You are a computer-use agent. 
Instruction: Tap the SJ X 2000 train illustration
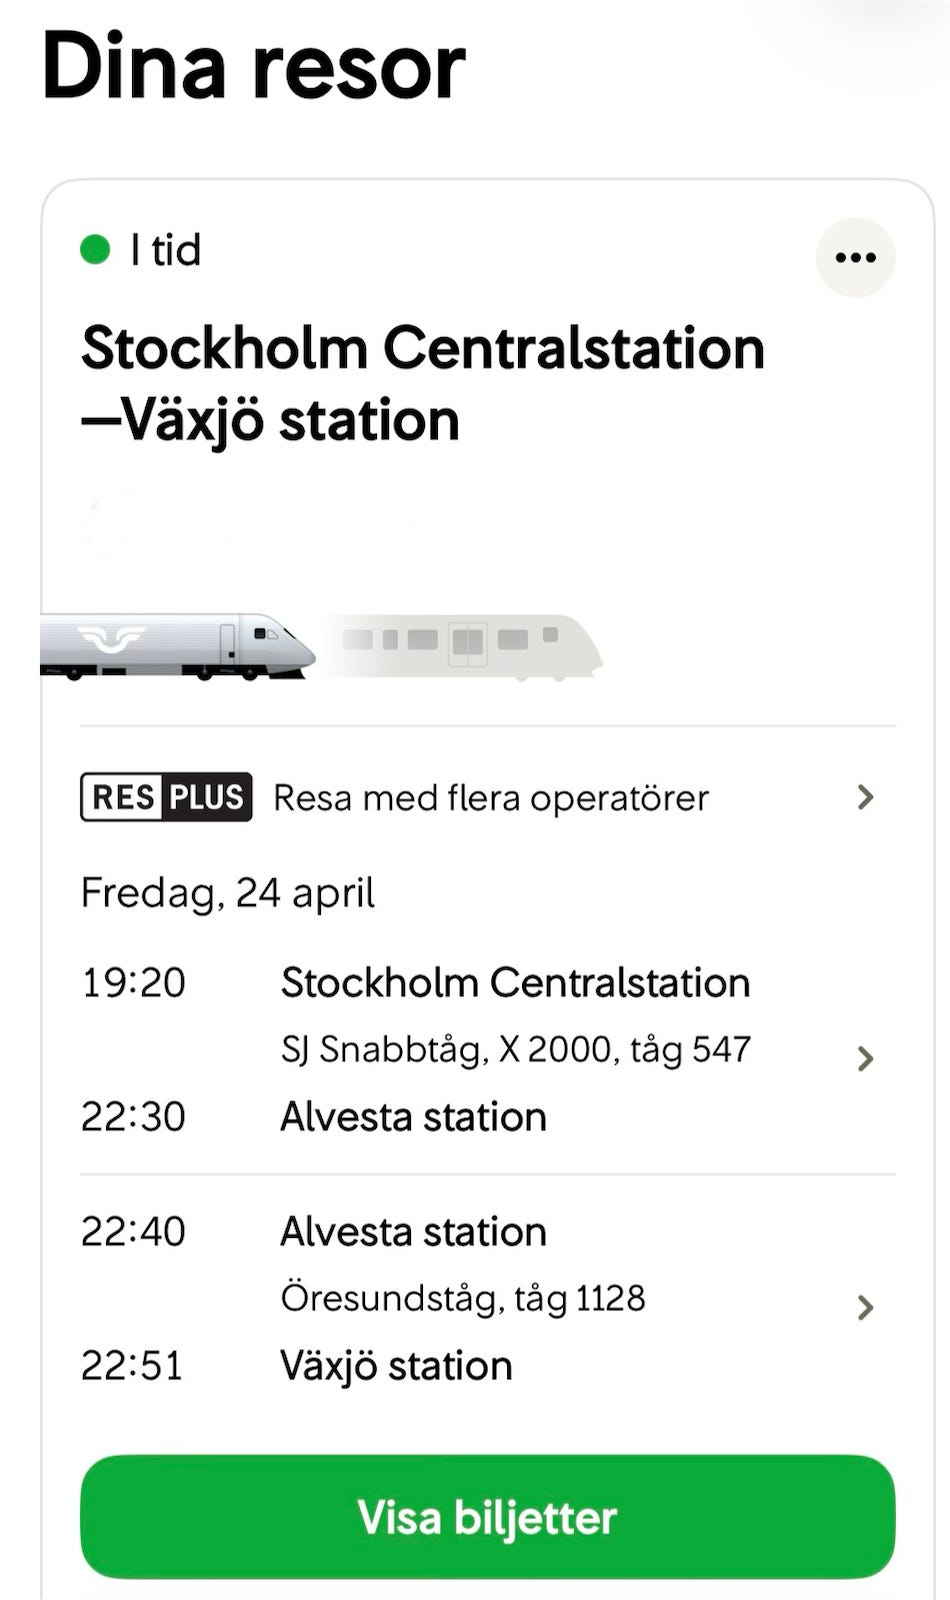(x=180, y=646)
